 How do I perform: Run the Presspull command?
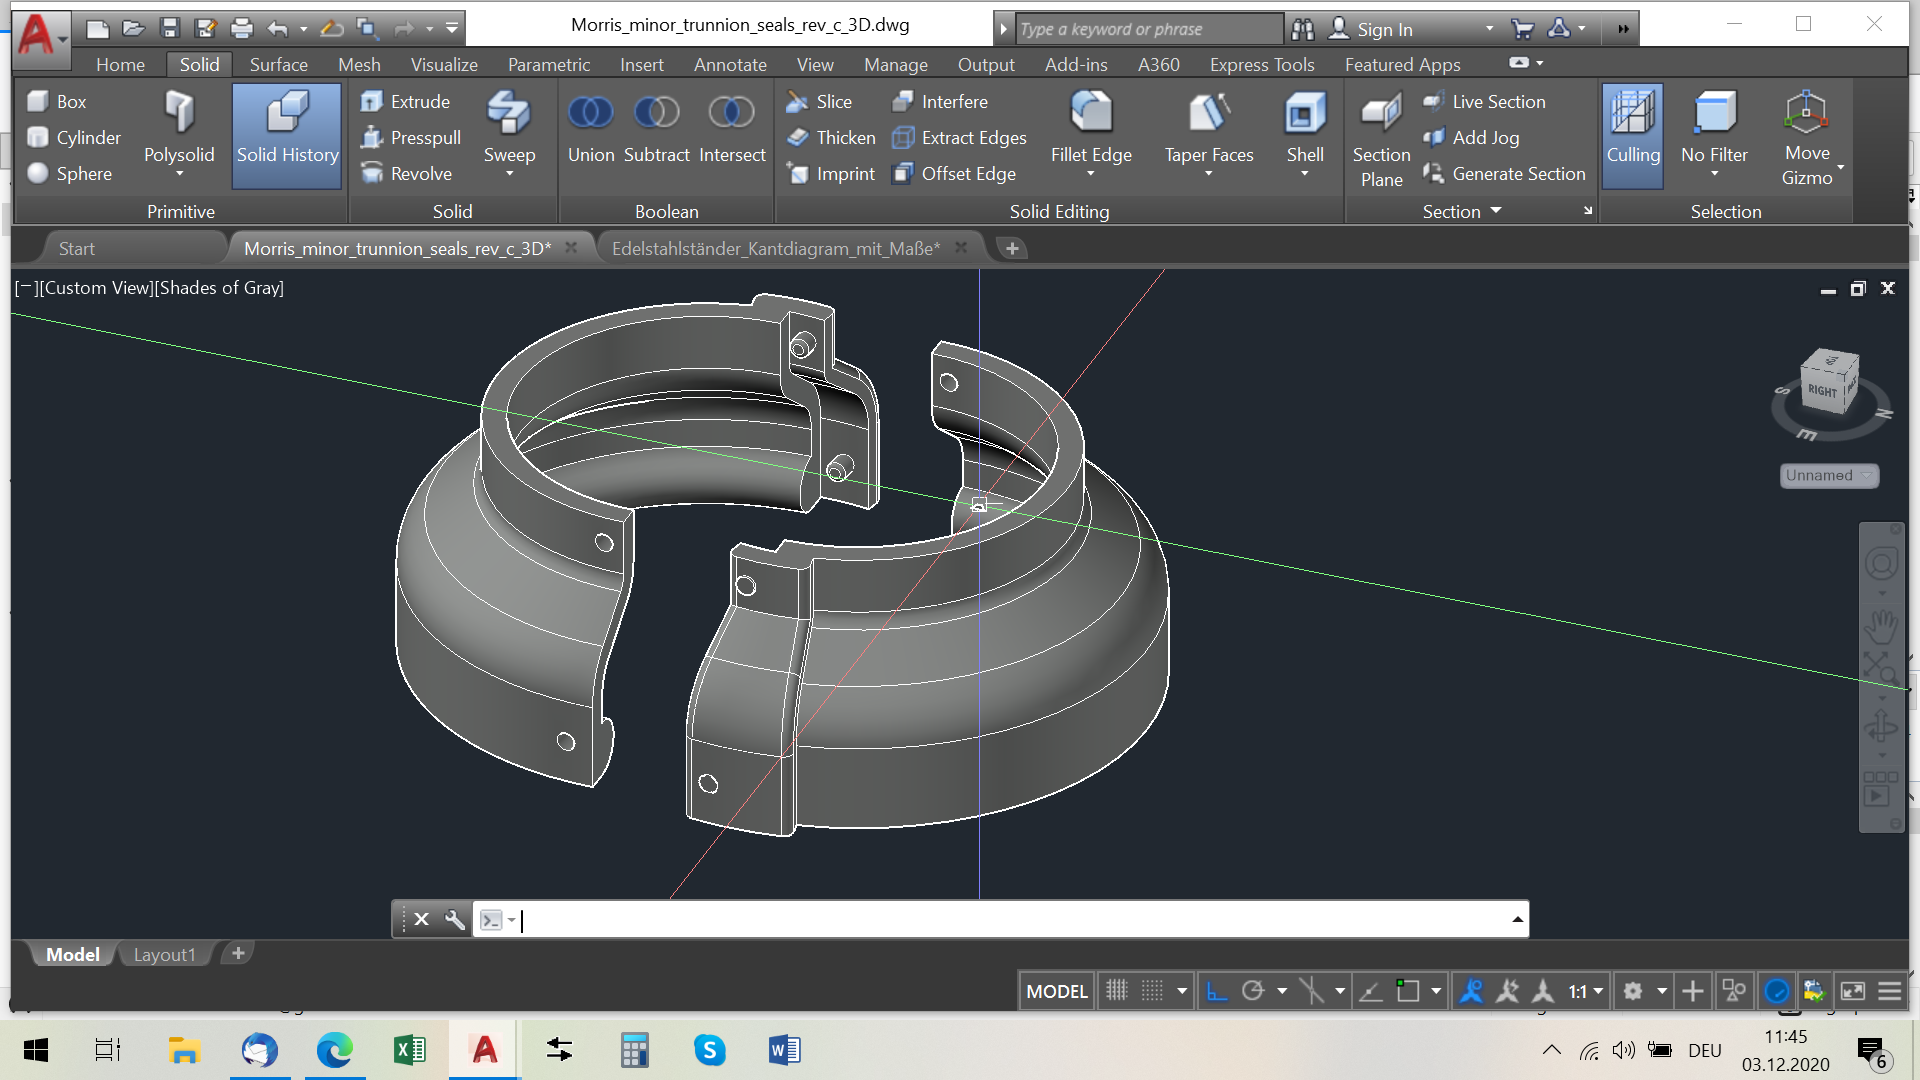click(411, 137)
